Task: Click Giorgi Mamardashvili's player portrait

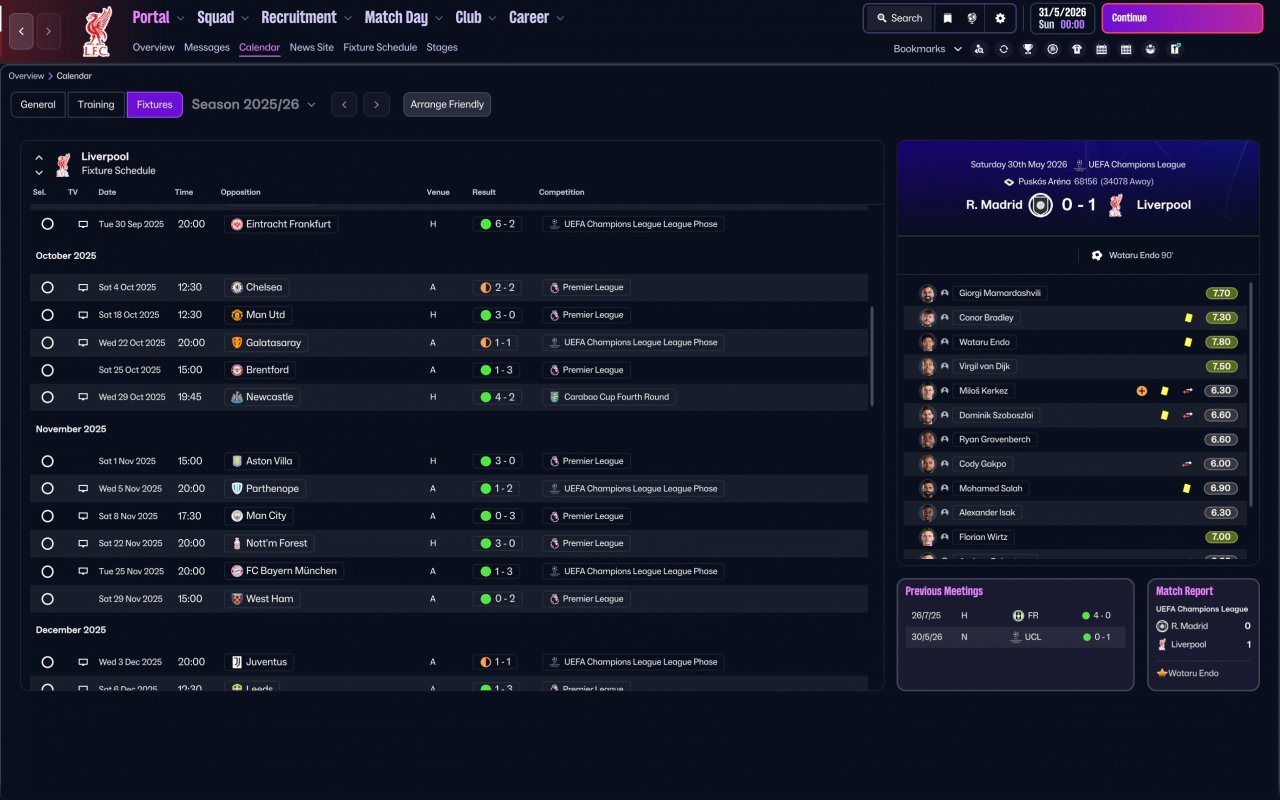Action: click(927, 293)
